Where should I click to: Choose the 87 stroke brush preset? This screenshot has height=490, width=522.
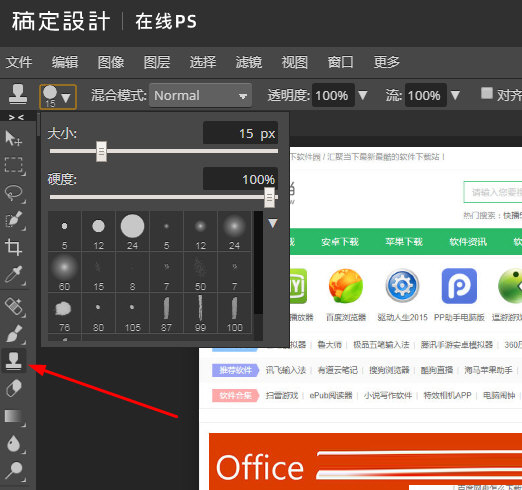[166, 313]
